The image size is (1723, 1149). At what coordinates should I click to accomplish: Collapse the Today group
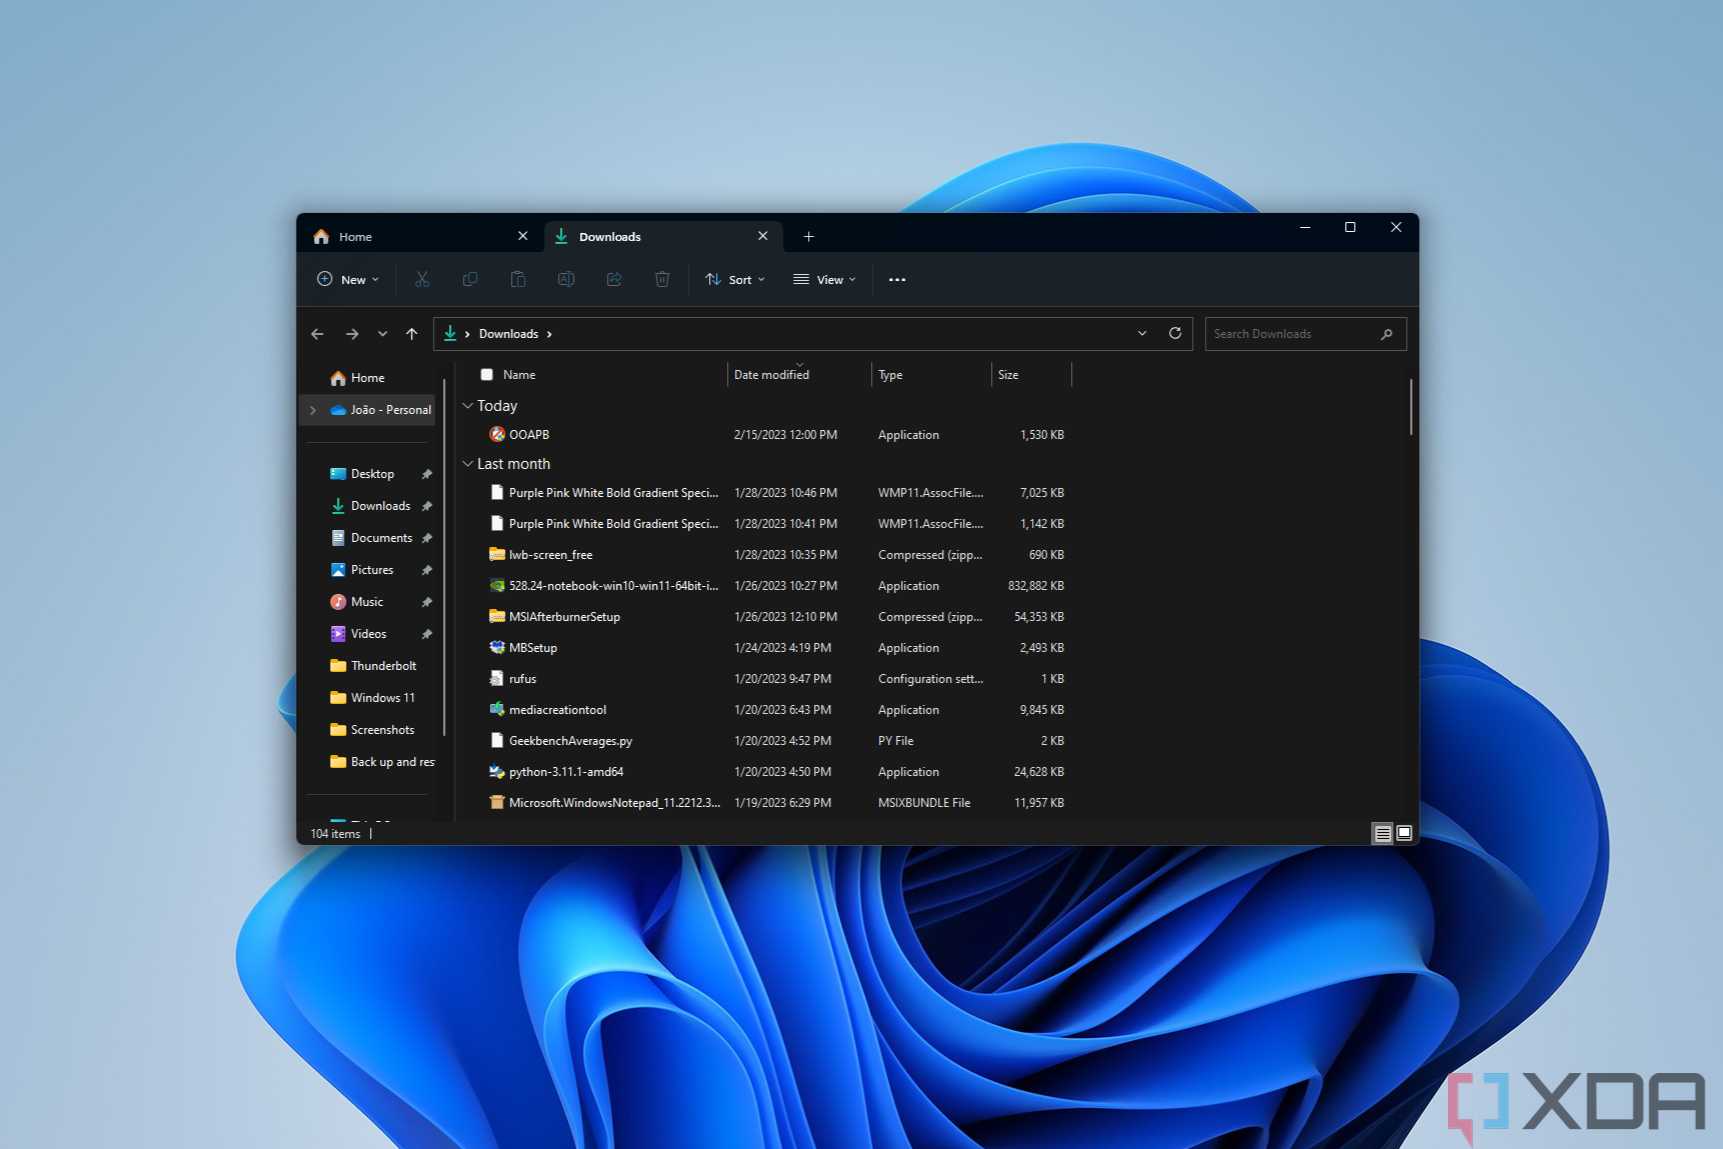467,406
